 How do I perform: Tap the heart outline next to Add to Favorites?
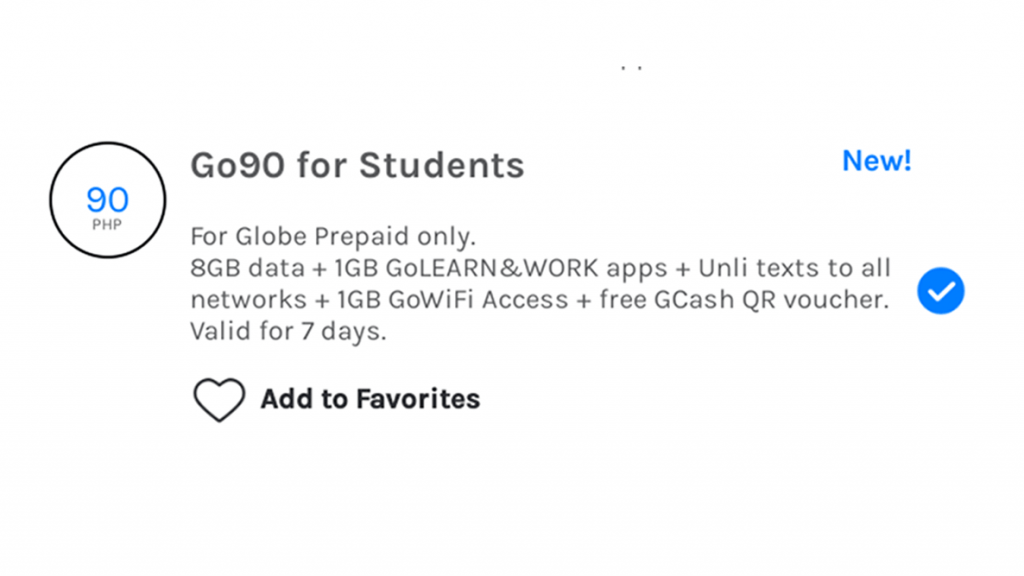tap(219, 398)
